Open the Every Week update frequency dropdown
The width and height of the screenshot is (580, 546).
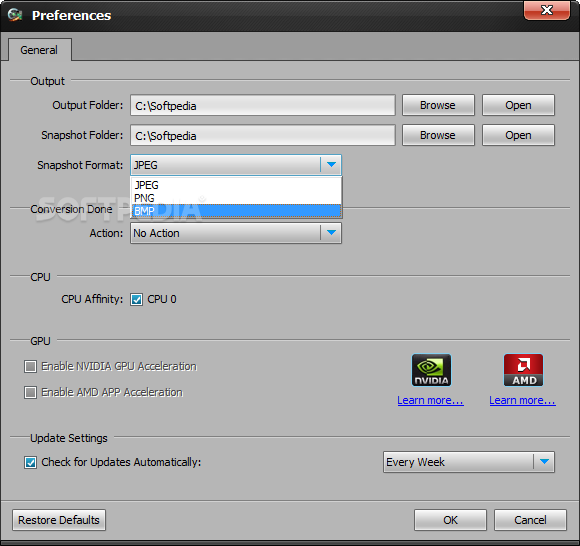tap(469, 462)
